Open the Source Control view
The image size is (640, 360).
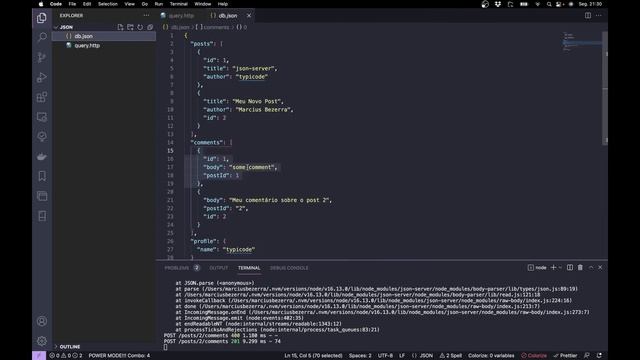coord(42,58)
